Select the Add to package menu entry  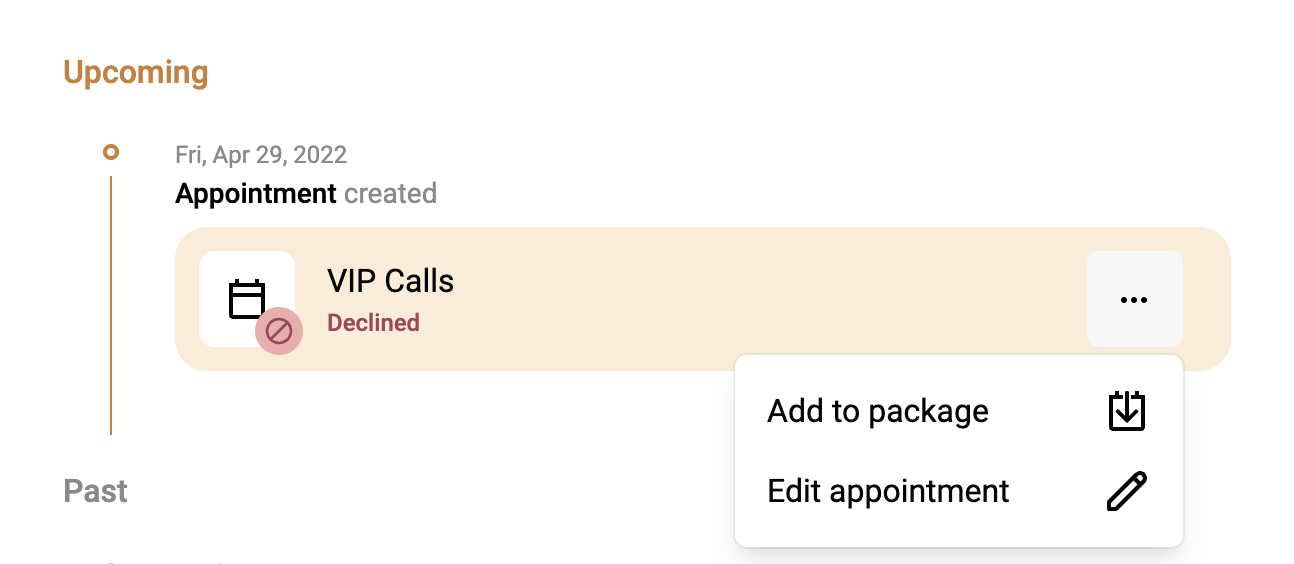[x=958, y=411]
